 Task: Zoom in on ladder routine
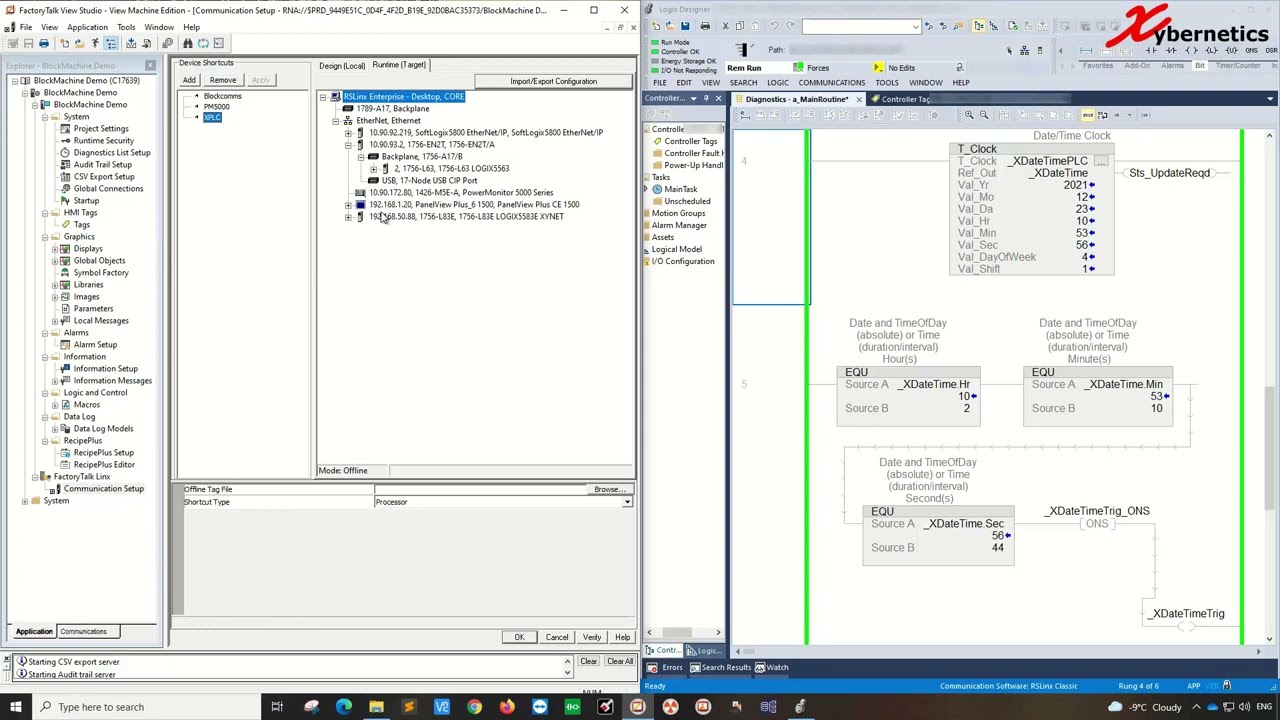click(969, 115)
